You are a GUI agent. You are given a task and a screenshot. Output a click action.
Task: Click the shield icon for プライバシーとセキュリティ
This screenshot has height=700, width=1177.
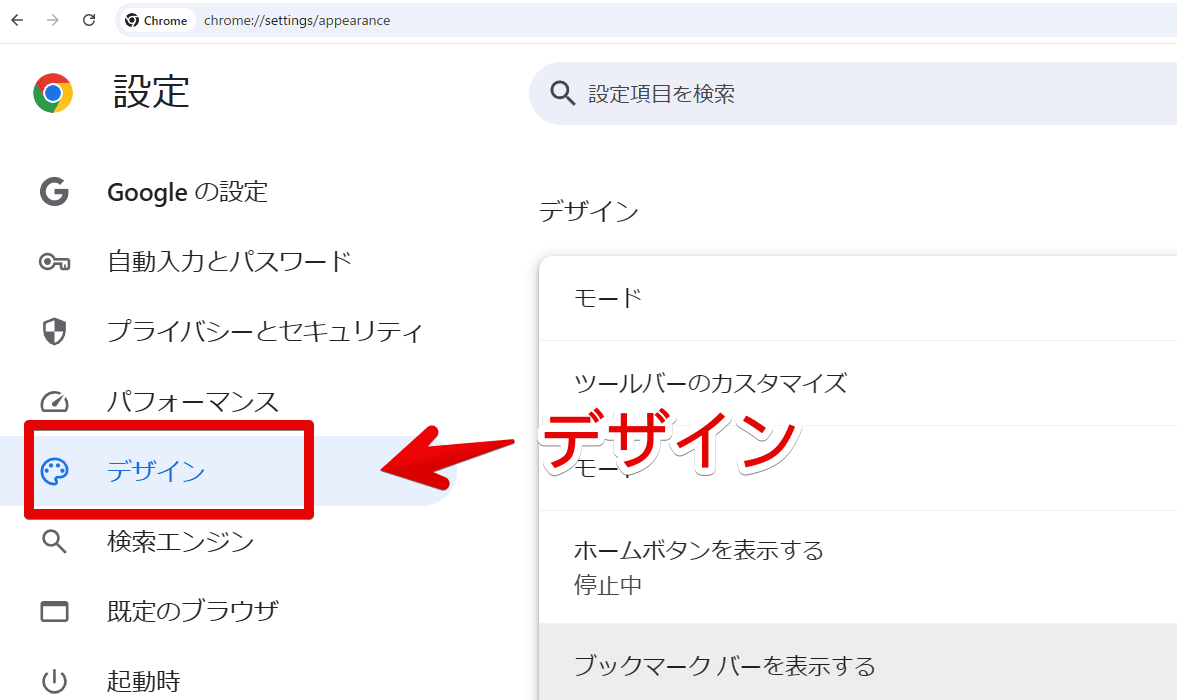[x=54, y=332]
